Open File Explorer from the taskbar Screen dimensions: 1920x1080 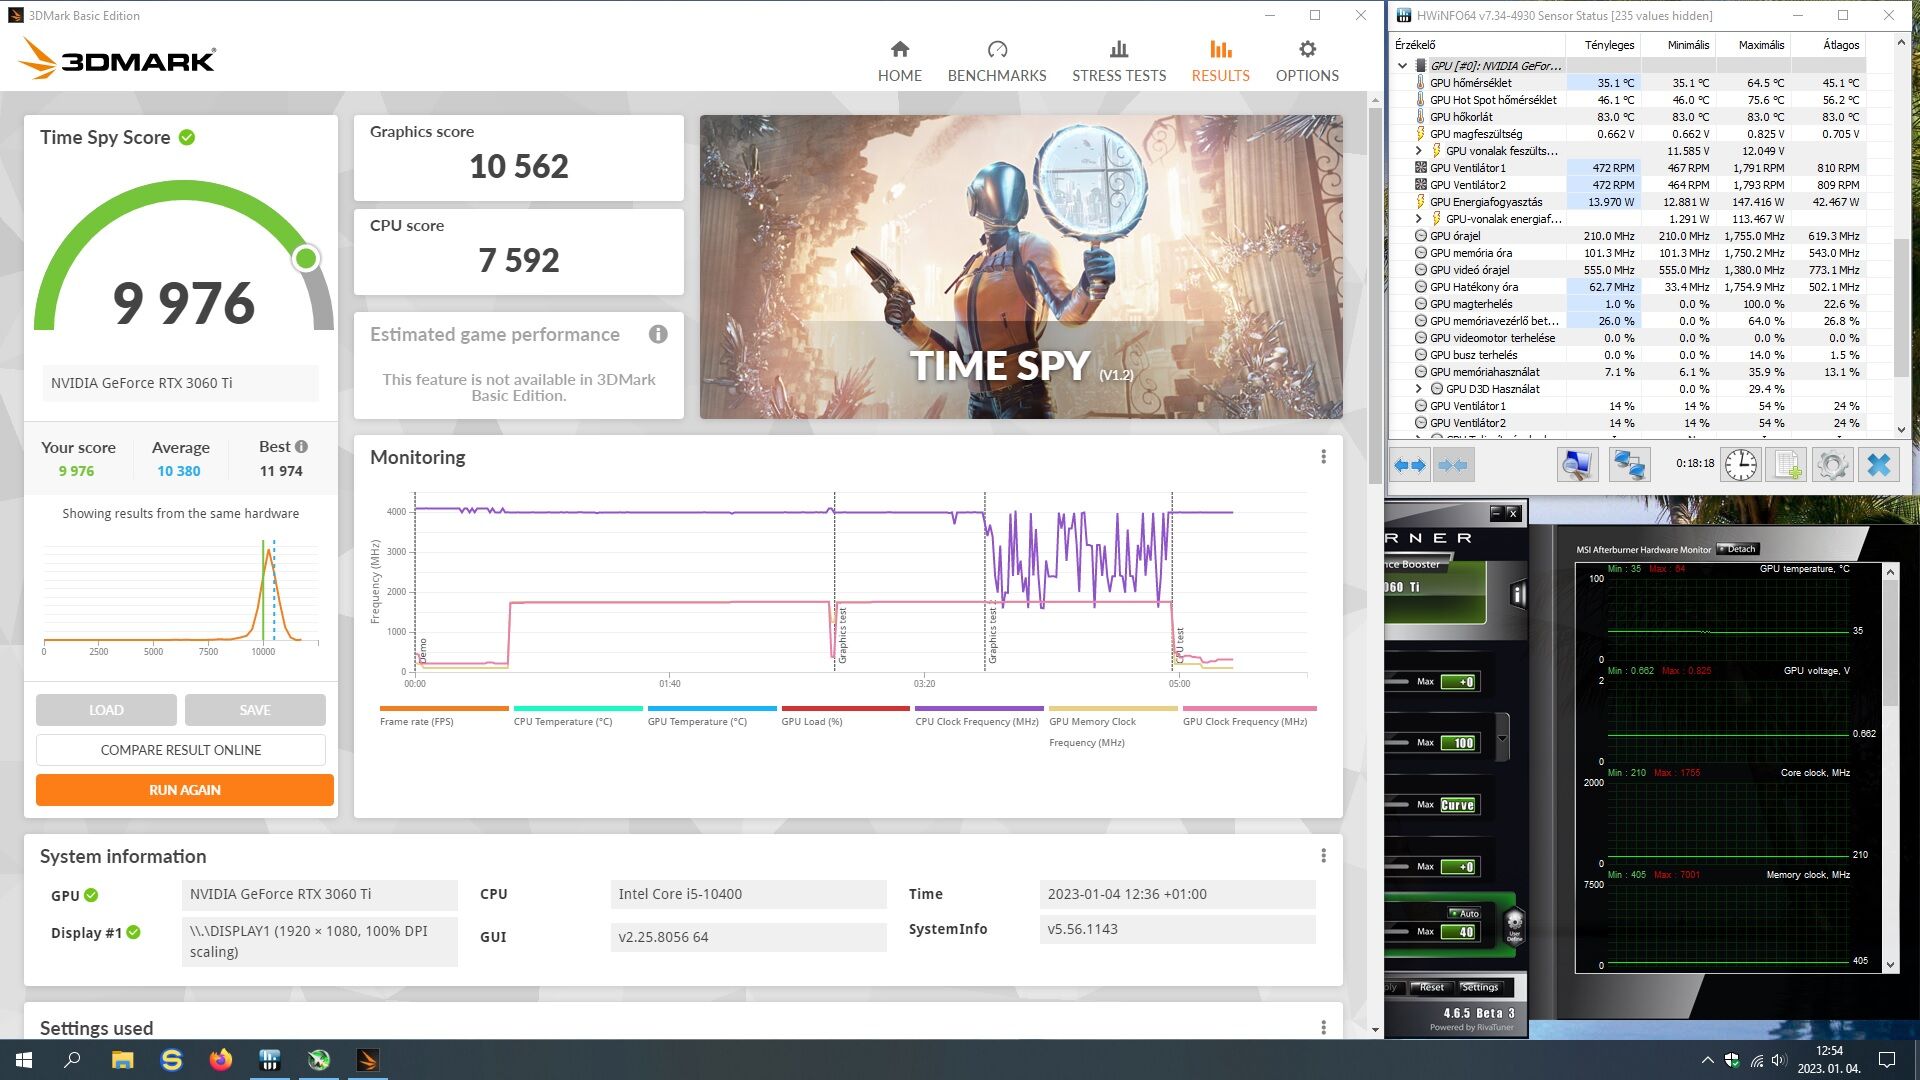pyautogui.click(x=122, y=1060)
